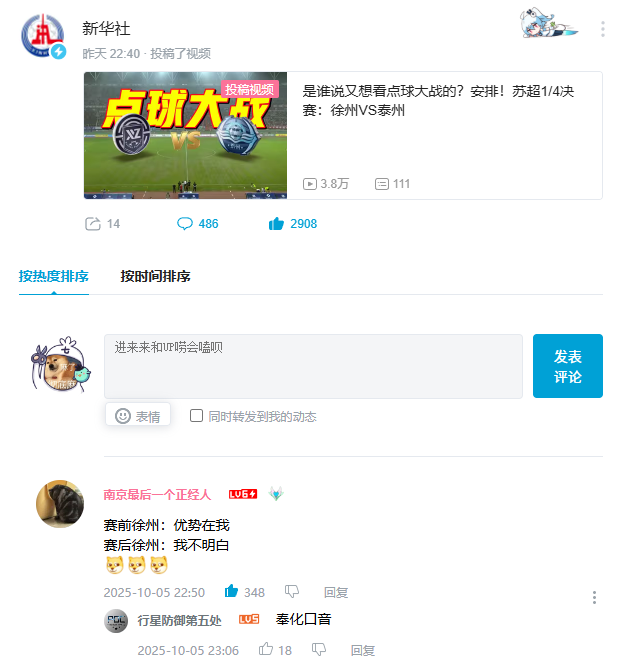Image resolution: width=620 pixels, height=661 pixels.
Task: Click the 发表评论 button
Action: click(x=568, y=366)
